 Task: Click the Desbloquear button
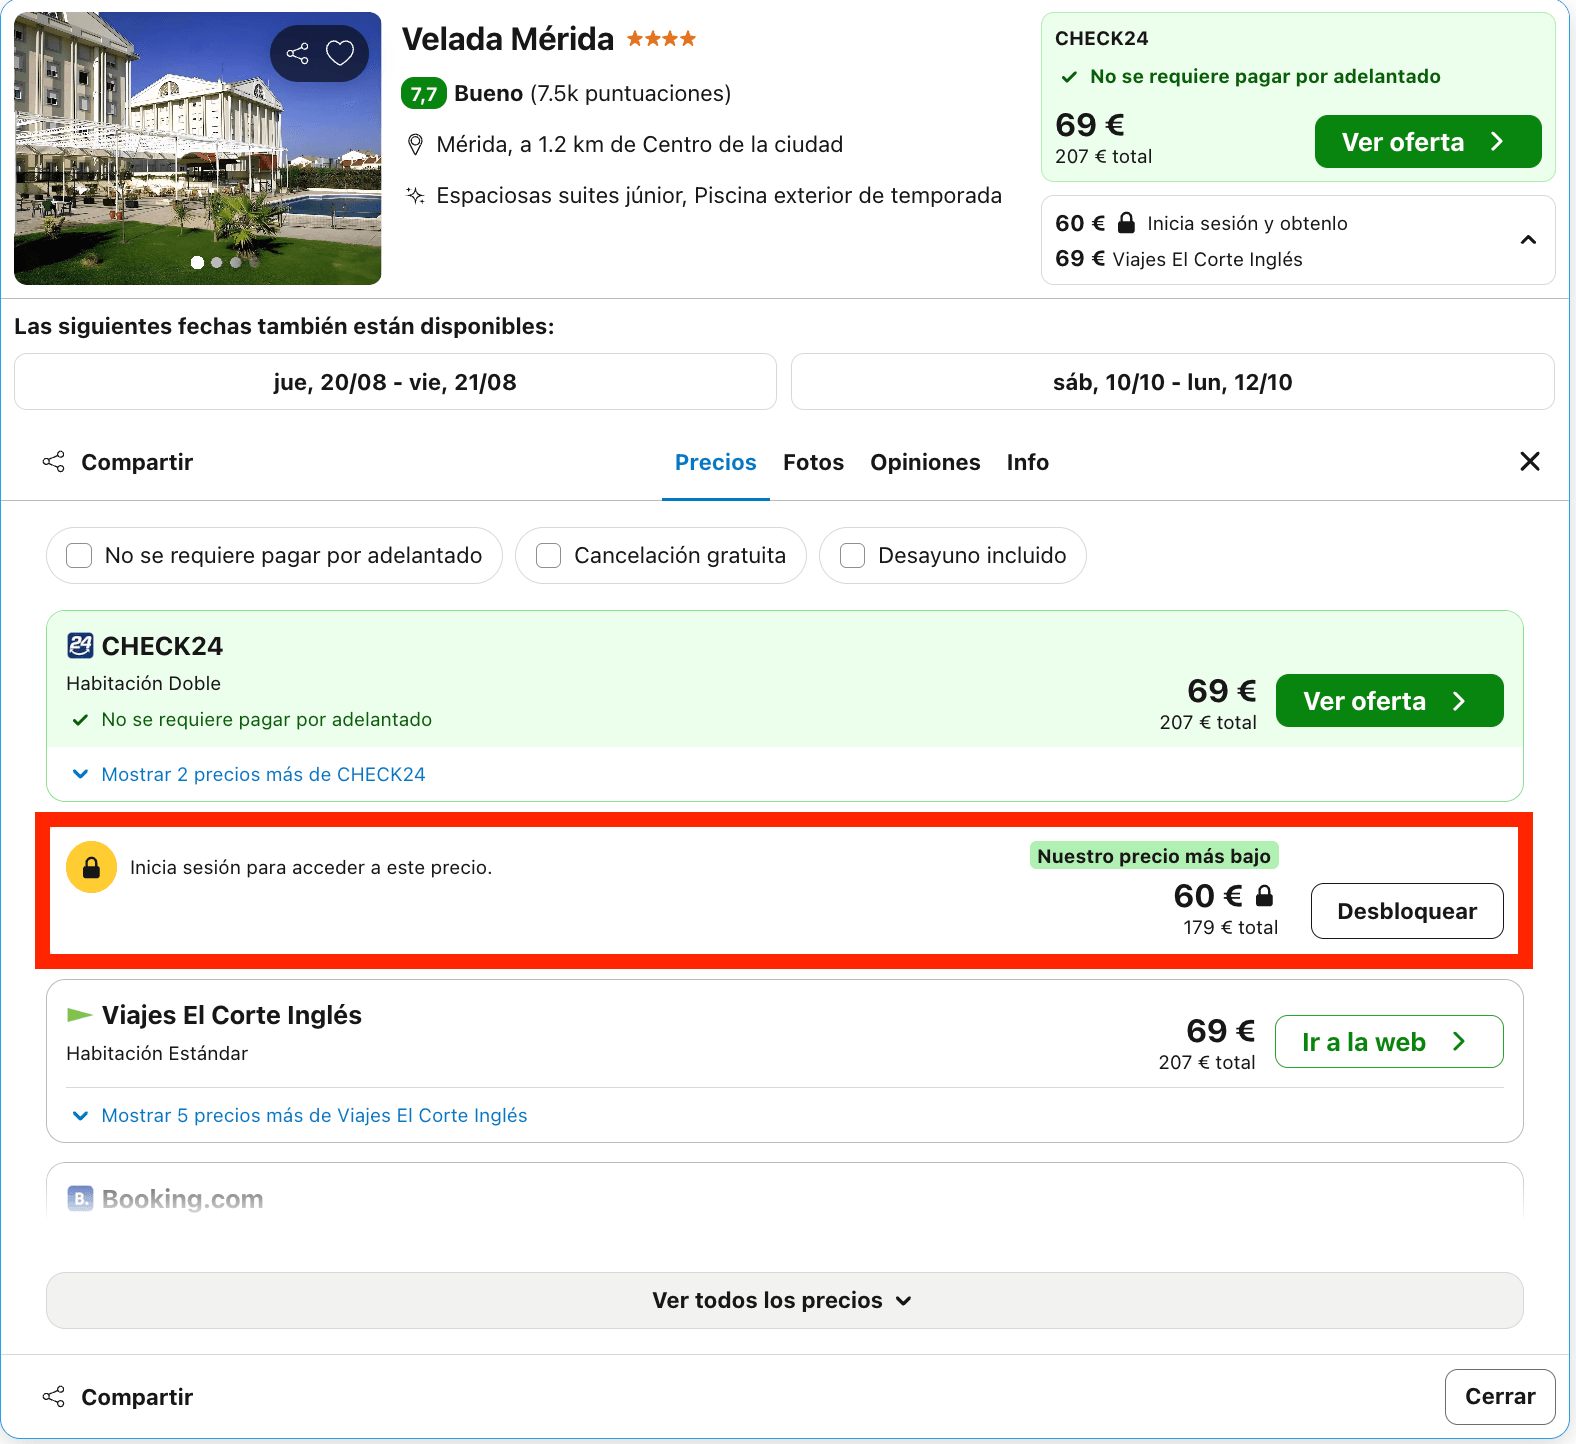[1406, 911]
